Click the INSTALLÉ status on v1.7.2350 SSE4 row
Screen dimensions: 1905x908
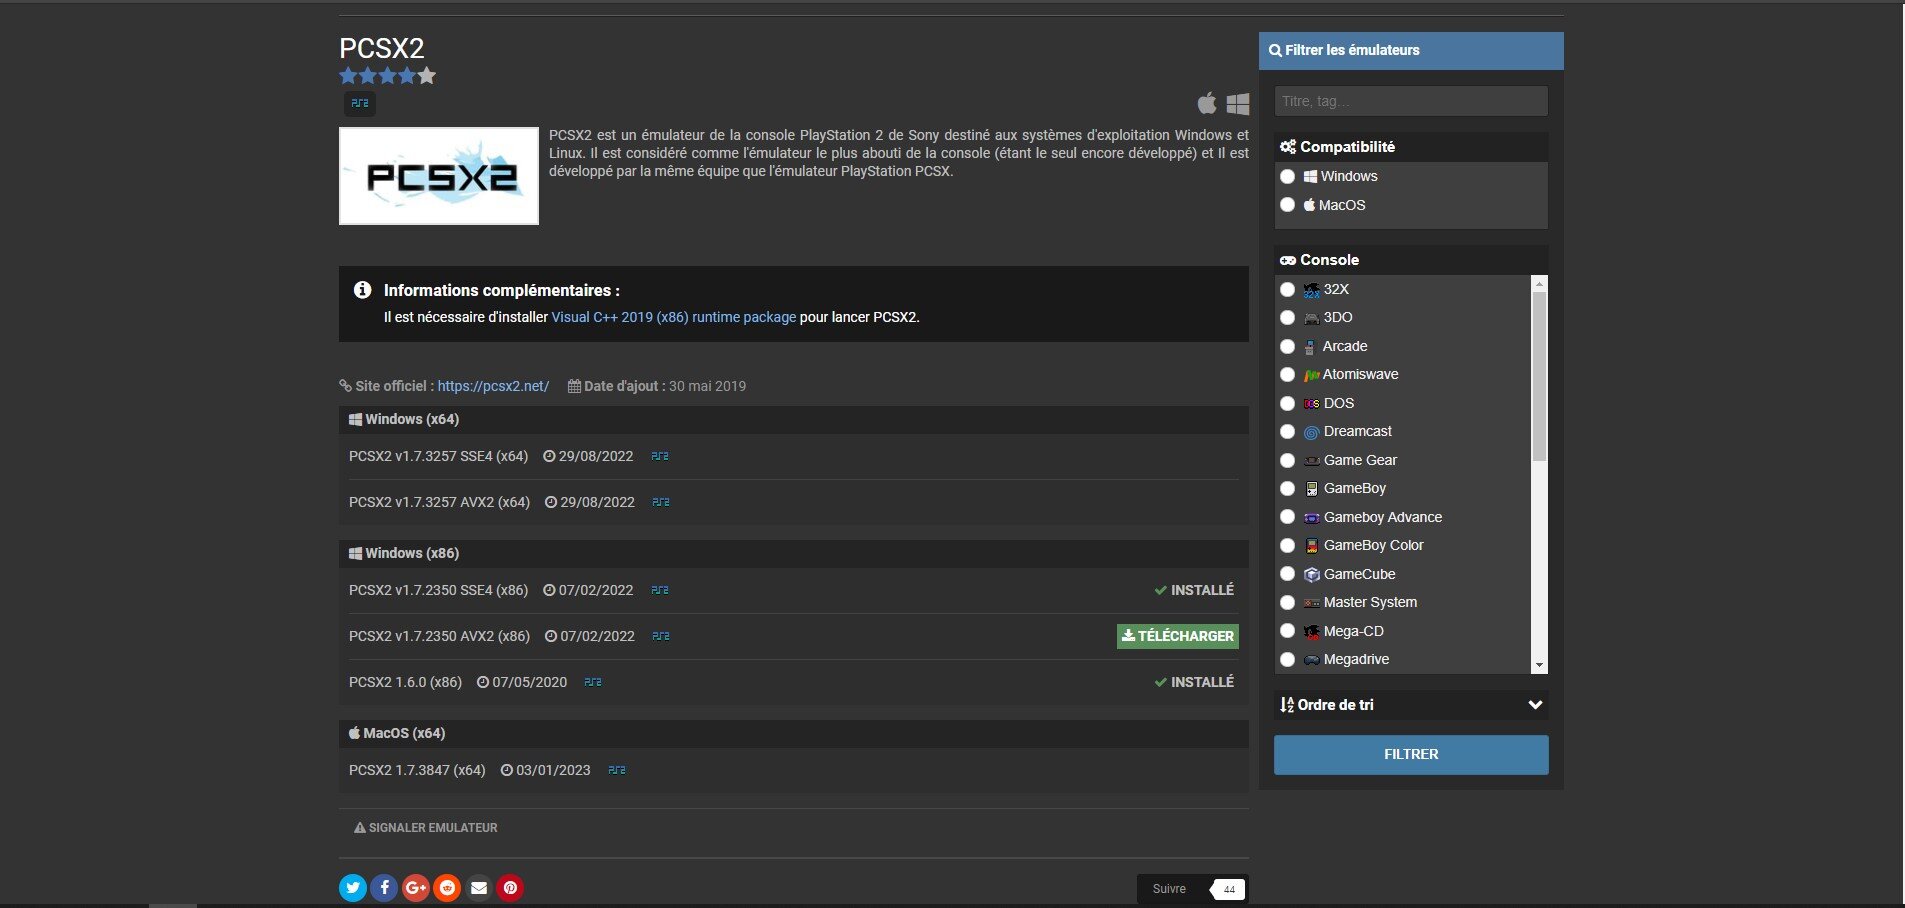tap(1194, 590)
